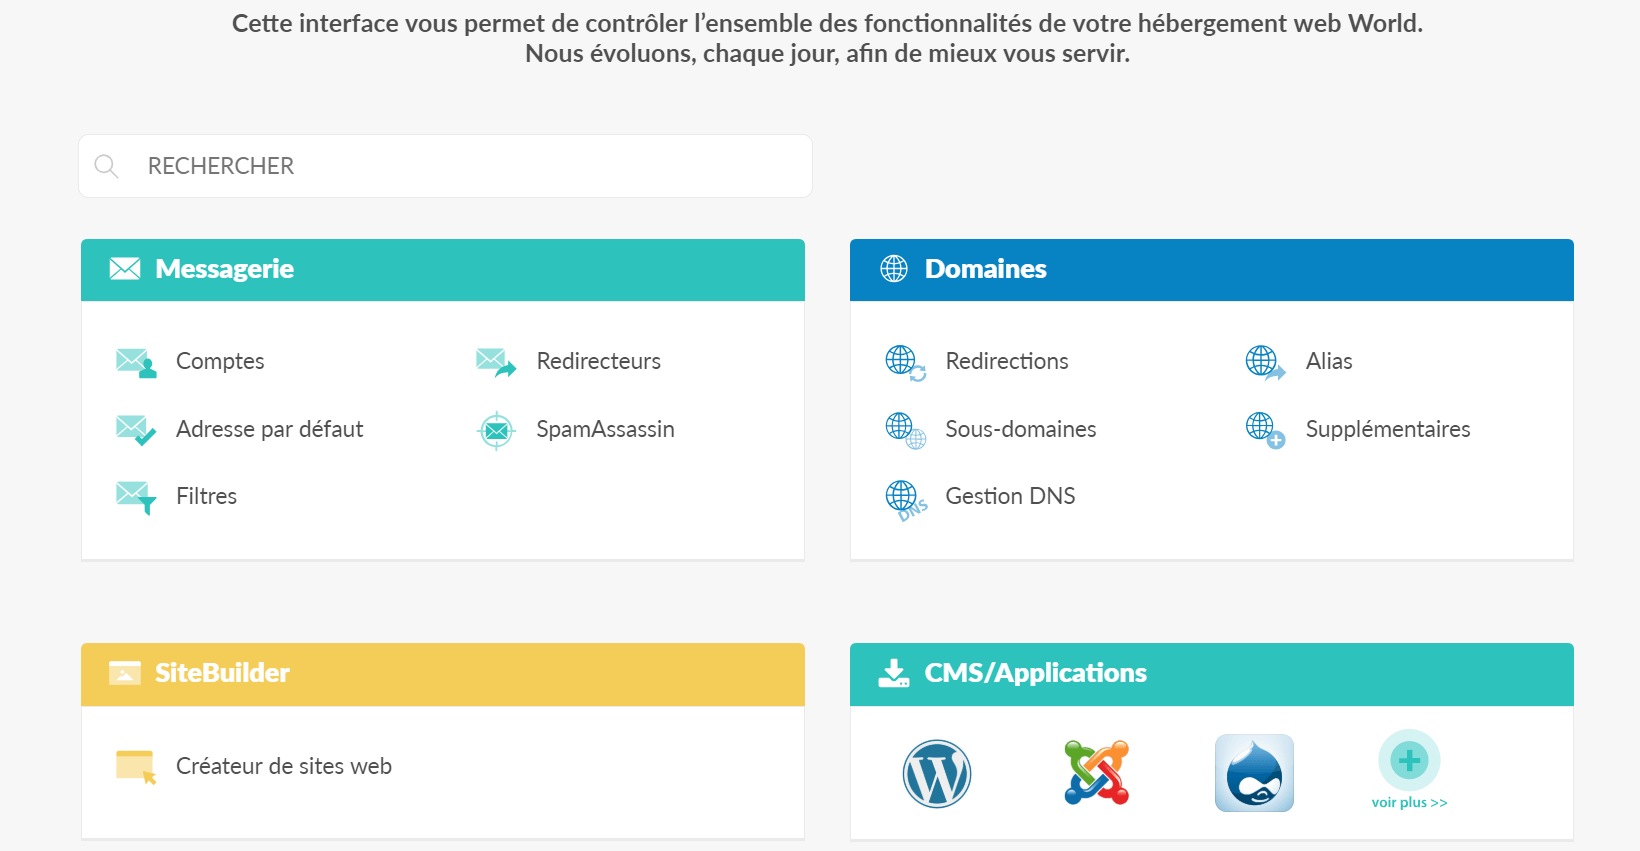
Task: Open the Comptes email link
Action: click(220, 362)
